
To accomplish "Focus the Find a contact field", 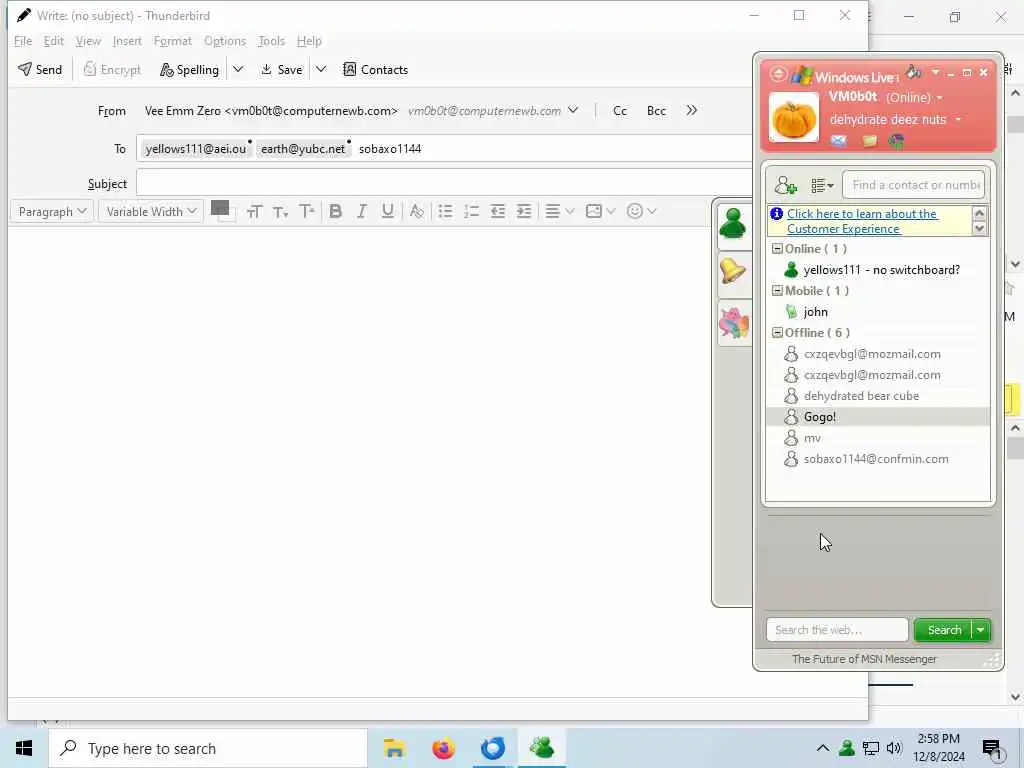I will point(913,185).
